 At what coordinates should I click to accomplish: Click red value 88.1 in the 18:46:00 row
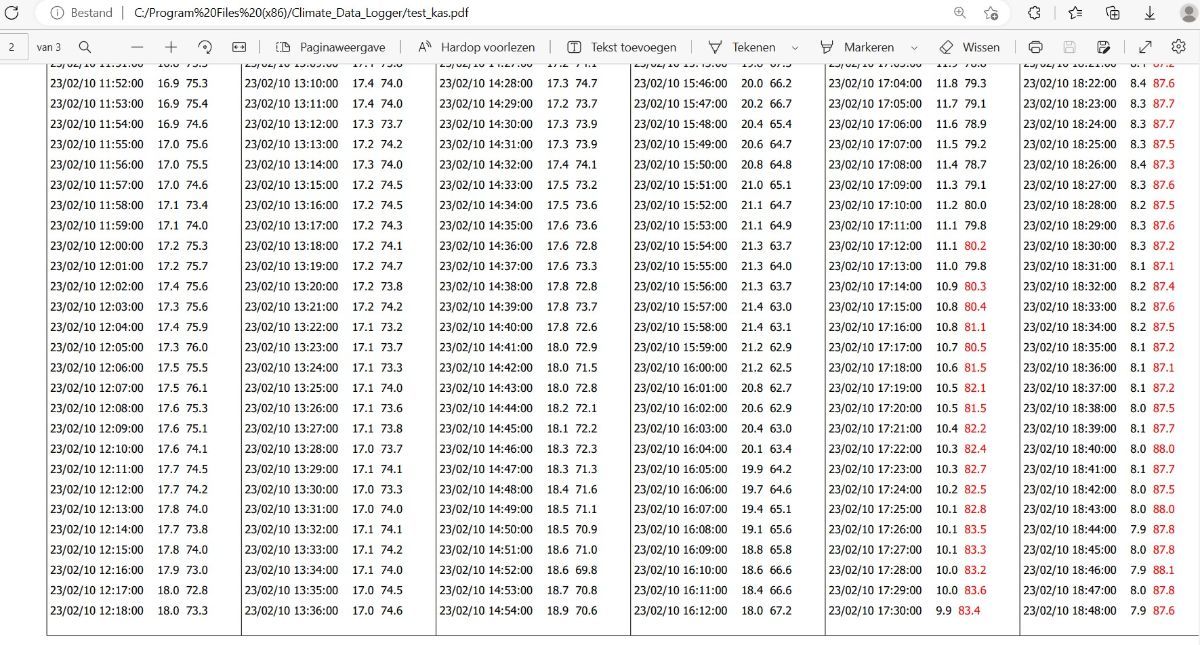[1164, 570]
